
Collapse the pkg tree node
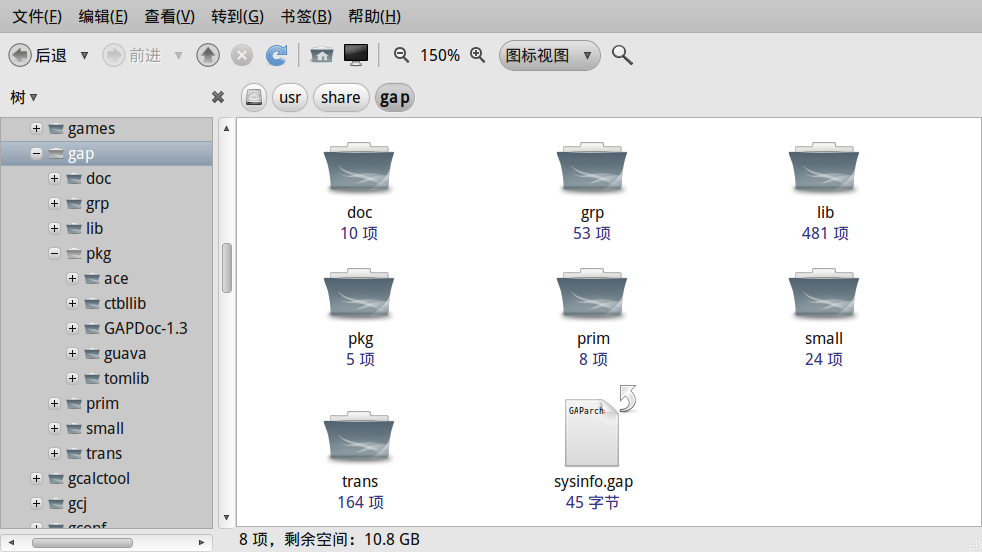[x=55, y=254]
